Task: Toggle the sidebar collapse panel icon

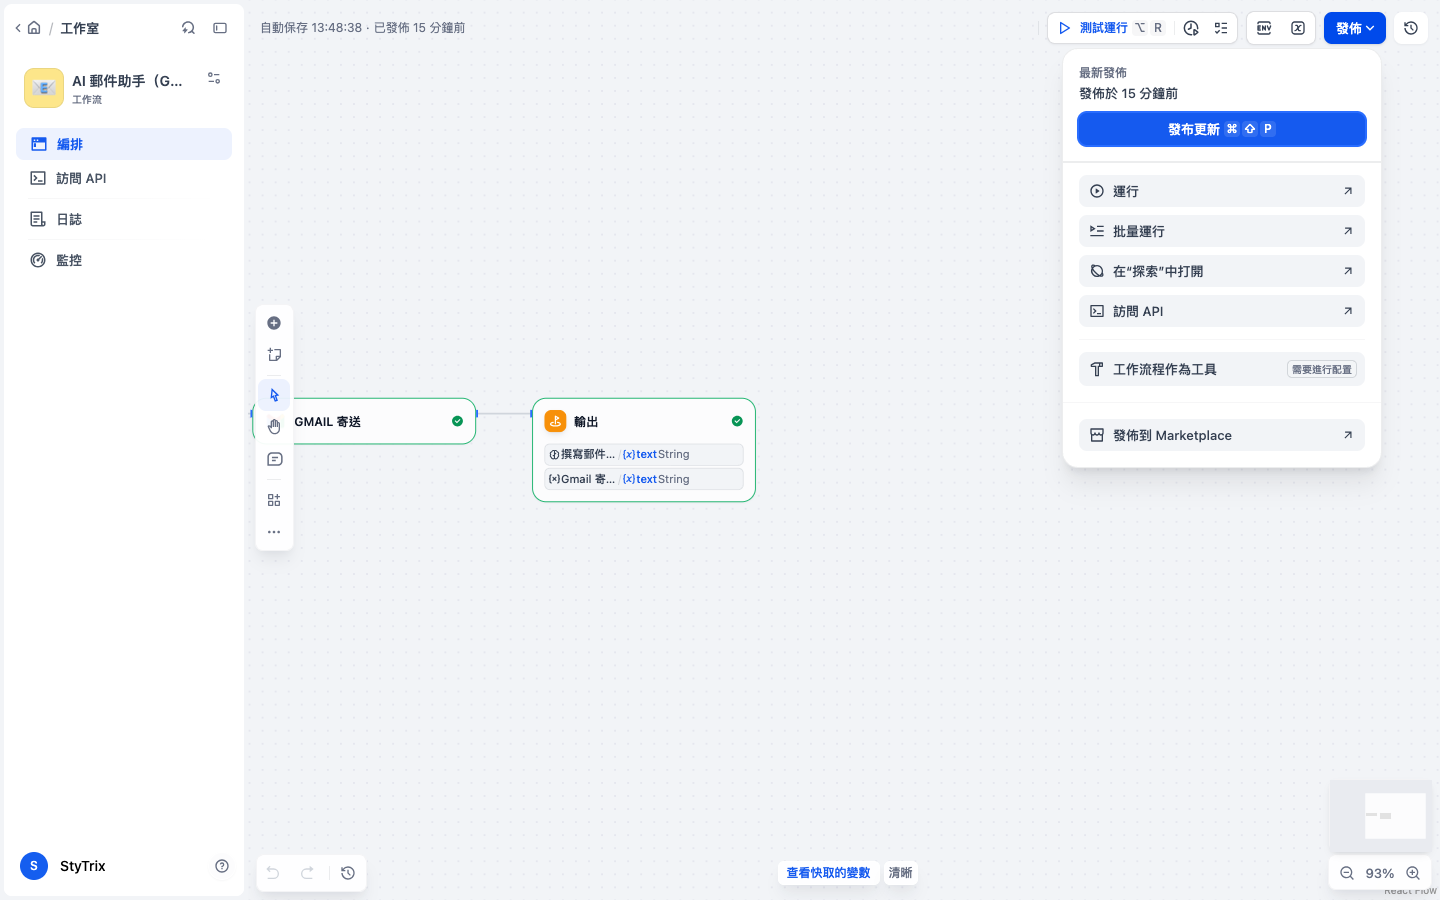Action: [220, 28]
